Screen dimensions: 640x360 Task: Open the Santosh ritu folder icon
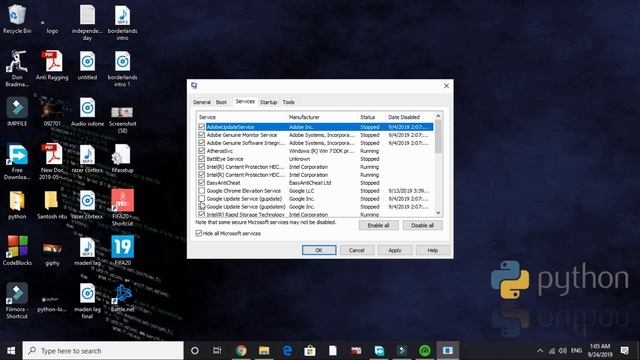pos(52,205)
